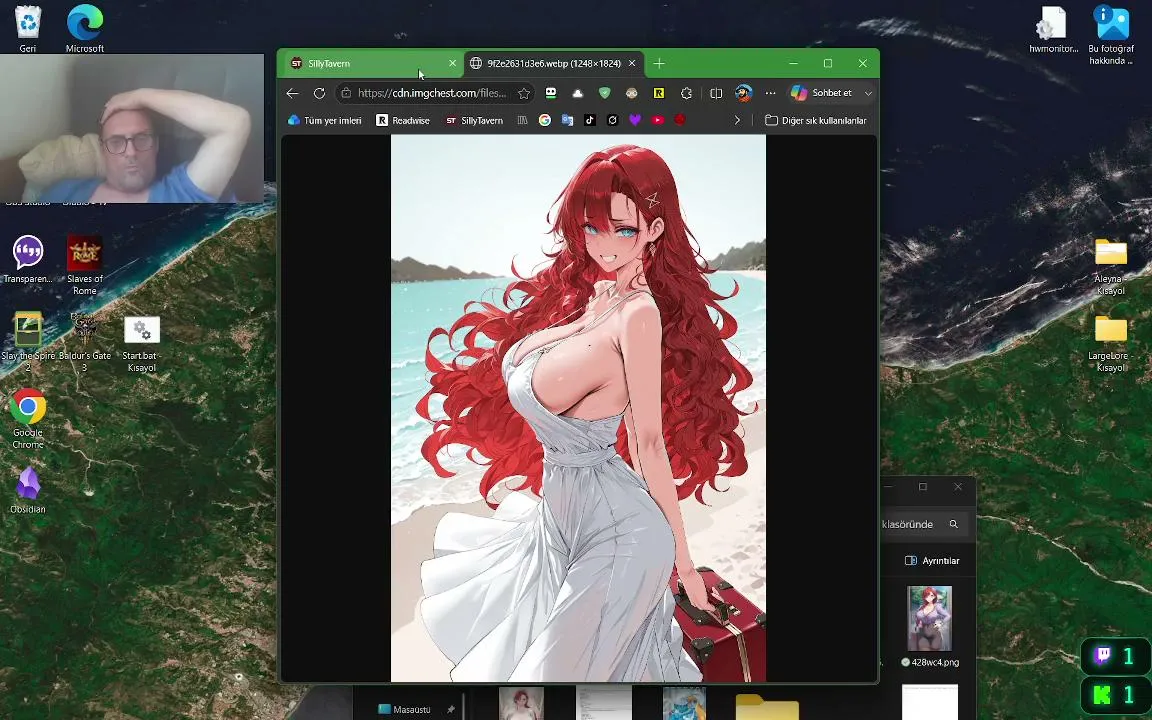Image resolution: width=1152 pixels, height=720 pixels.
Task: Click the displayed anime beach image
Action: tap(578, 408)
